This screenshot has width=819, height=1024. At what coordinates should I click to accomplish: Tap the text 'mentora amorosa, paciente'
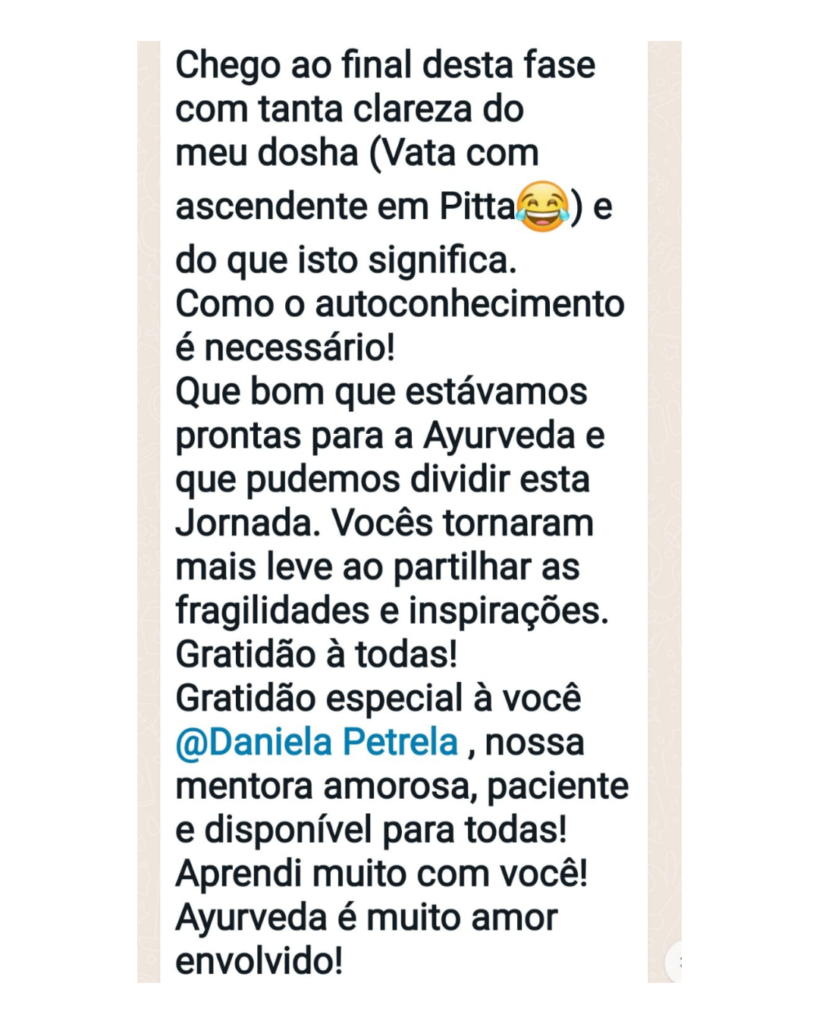click(x=402, y=788)
